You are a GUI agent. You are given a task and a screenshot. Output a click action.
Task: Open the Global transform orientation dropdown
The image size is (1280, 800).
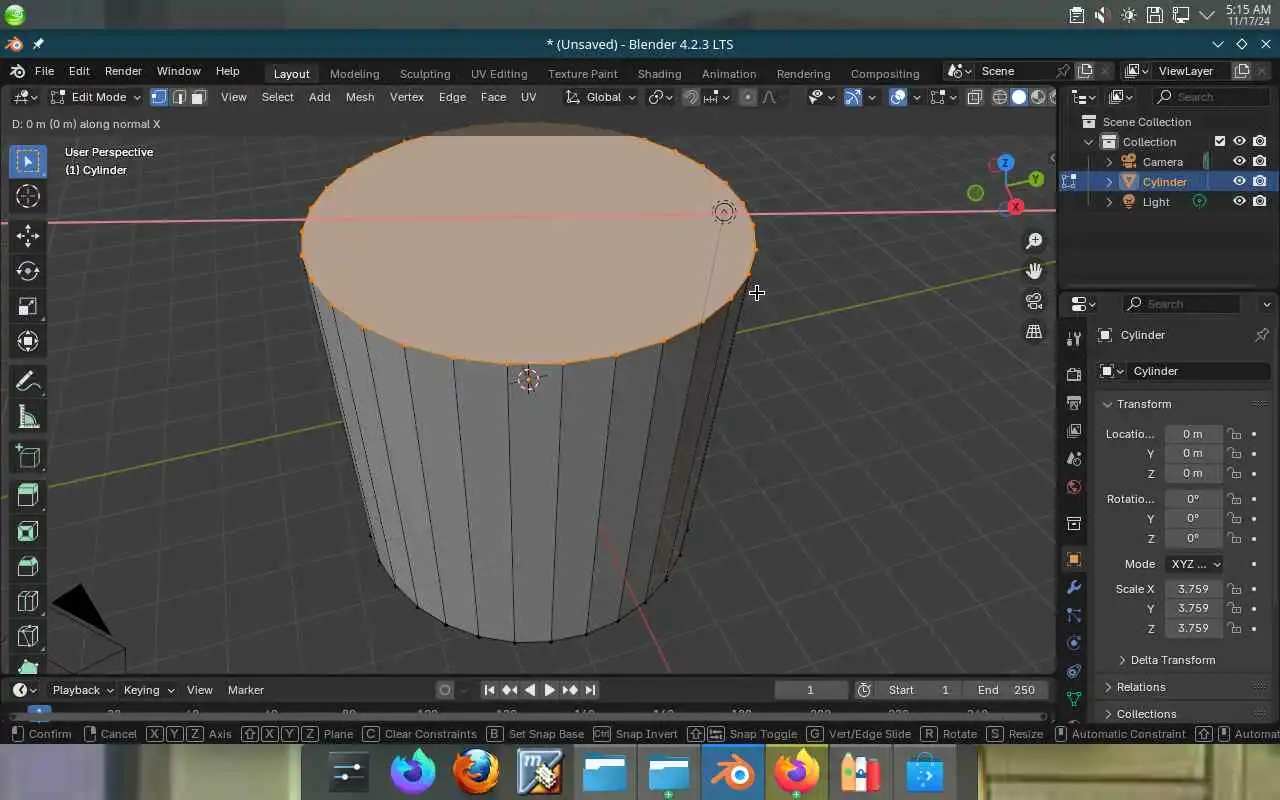601,97
